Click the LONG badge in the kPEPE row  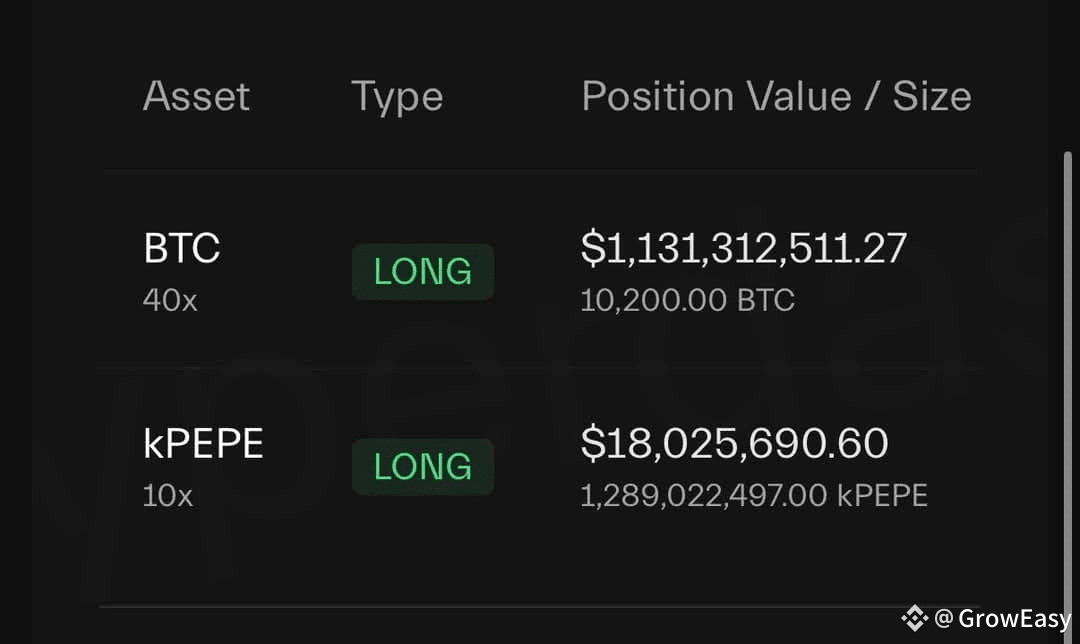(x=423, y=466)
